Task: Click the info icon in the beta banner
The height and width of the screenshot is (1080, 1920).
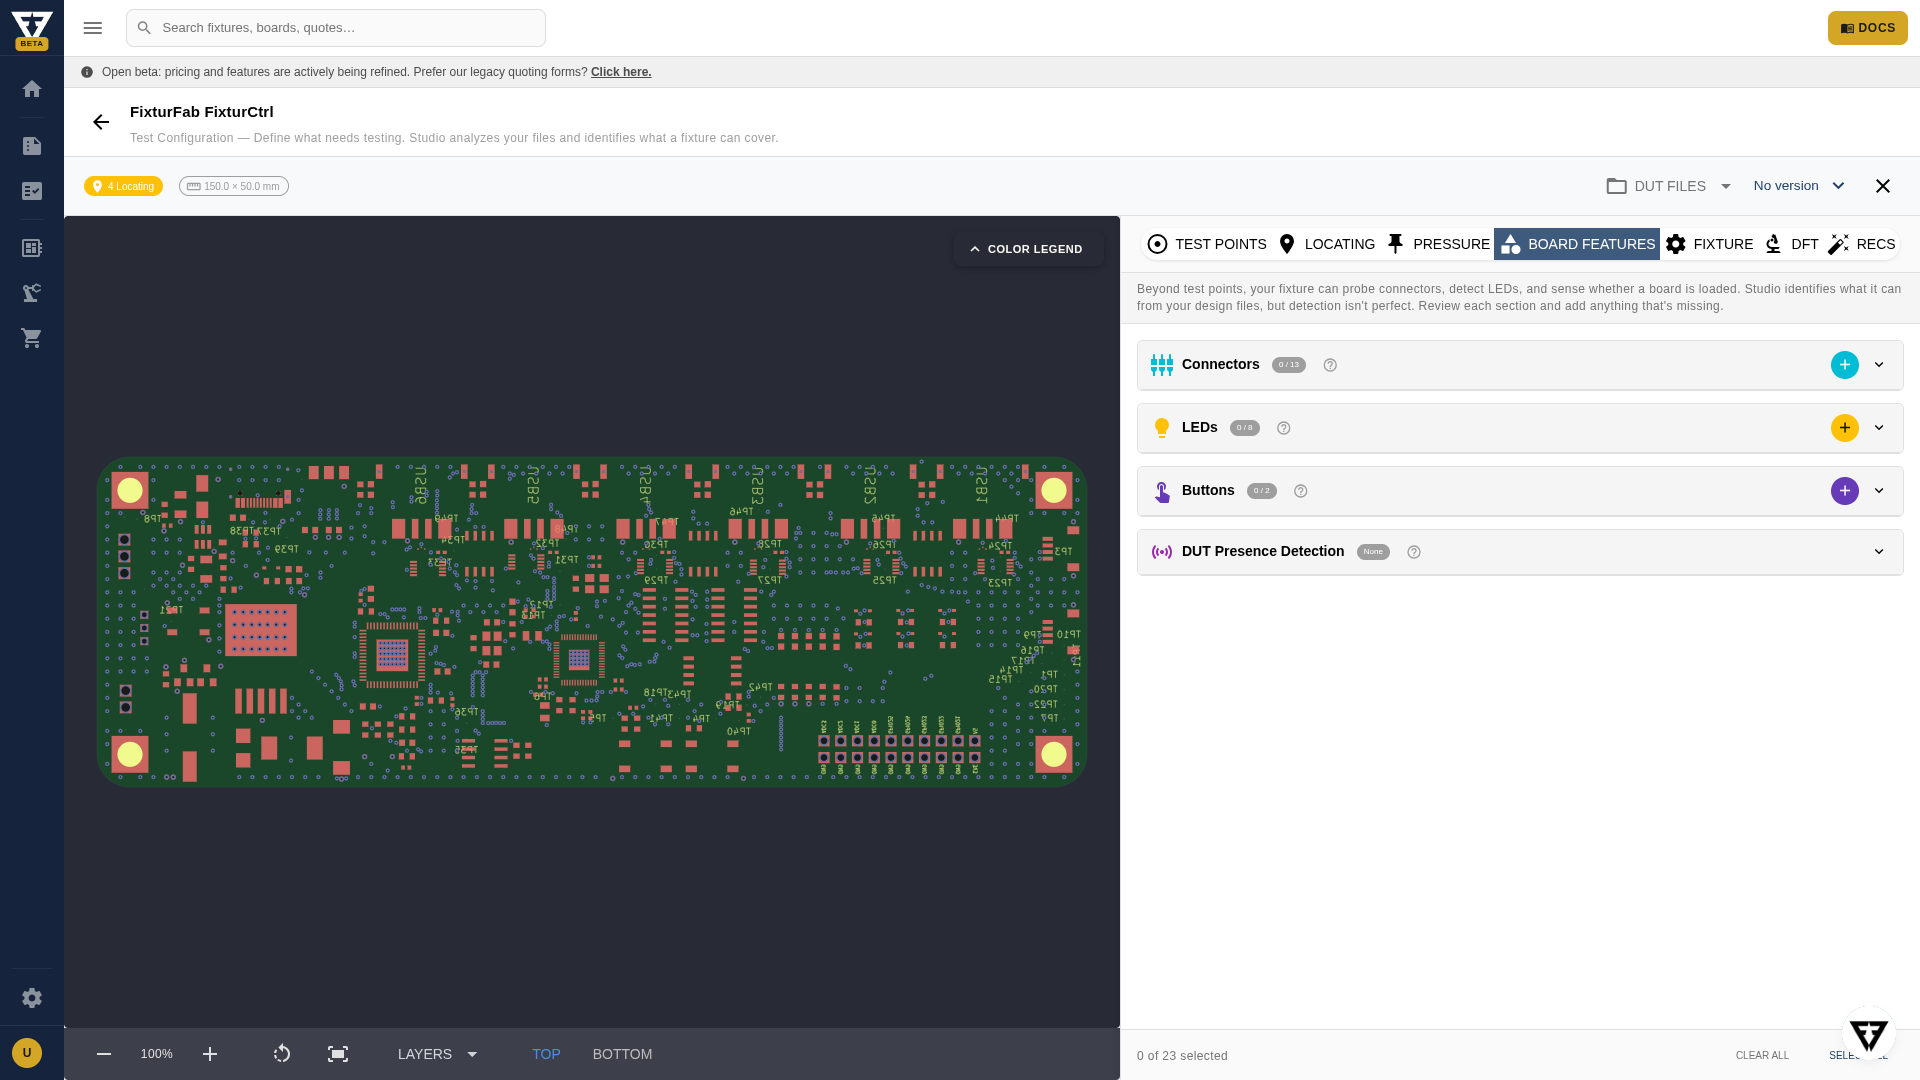Action: click(87, 72)
